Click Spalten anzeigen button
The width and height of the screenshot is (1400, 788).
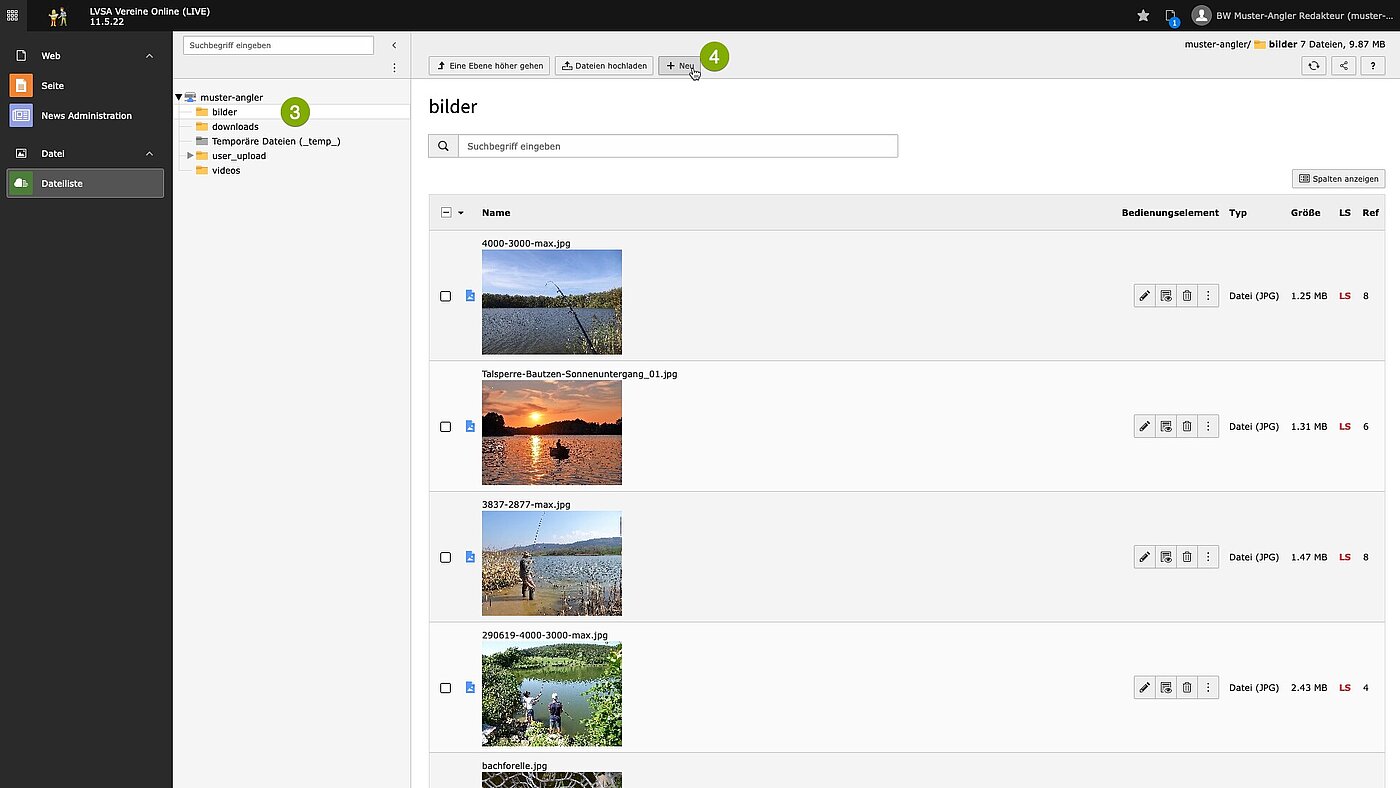click(x=1338, y=179)
